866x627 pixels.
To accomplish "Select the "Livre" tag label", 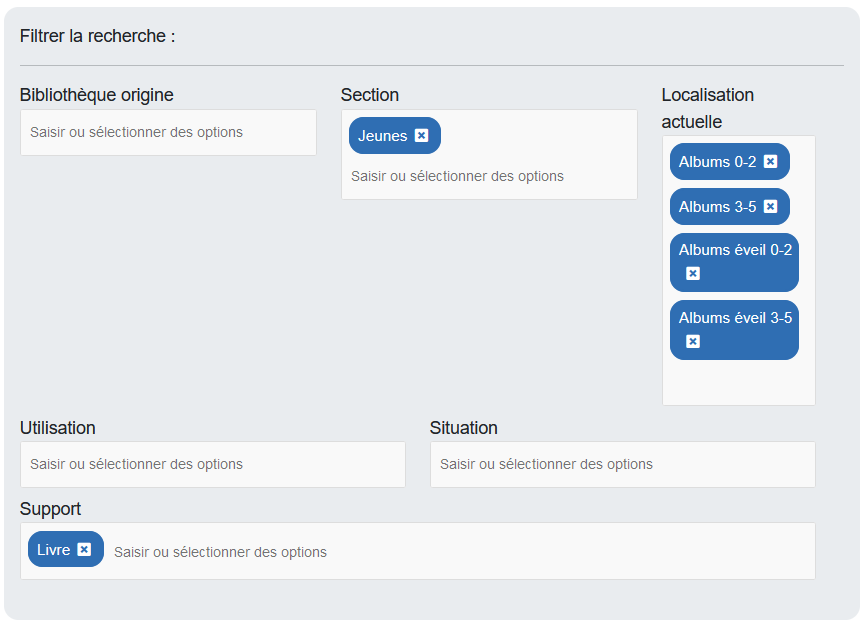I will click(56, 549).
